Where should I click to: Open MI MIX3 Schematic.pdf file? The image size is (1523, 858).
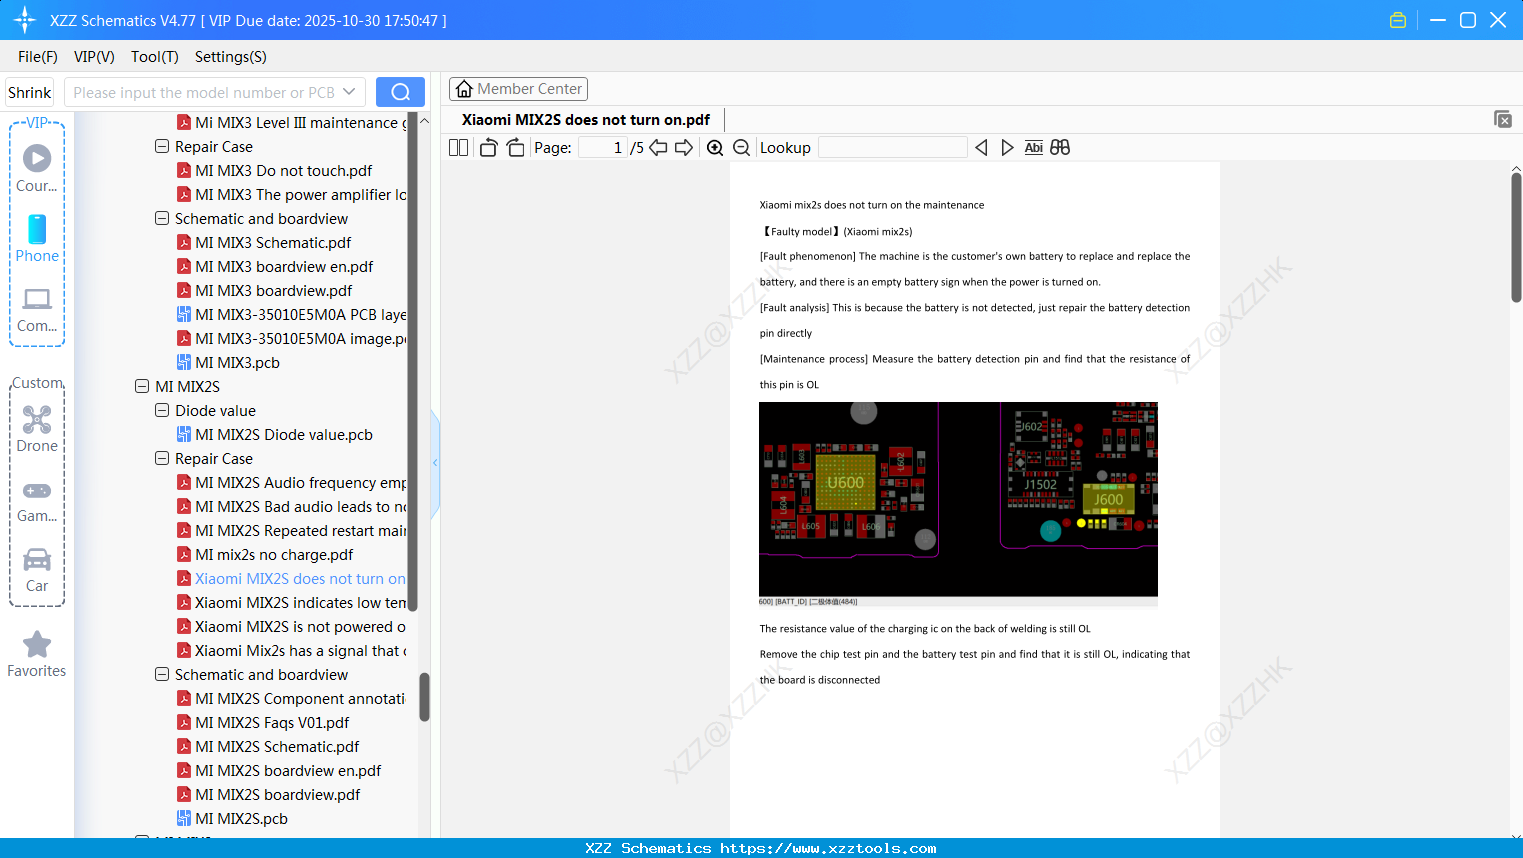pyautogui.click(x=273, y=243)
